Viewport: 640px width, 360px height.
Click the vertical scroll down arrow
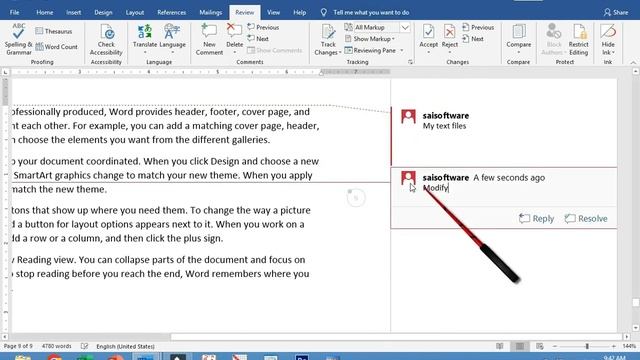(636, 328)
